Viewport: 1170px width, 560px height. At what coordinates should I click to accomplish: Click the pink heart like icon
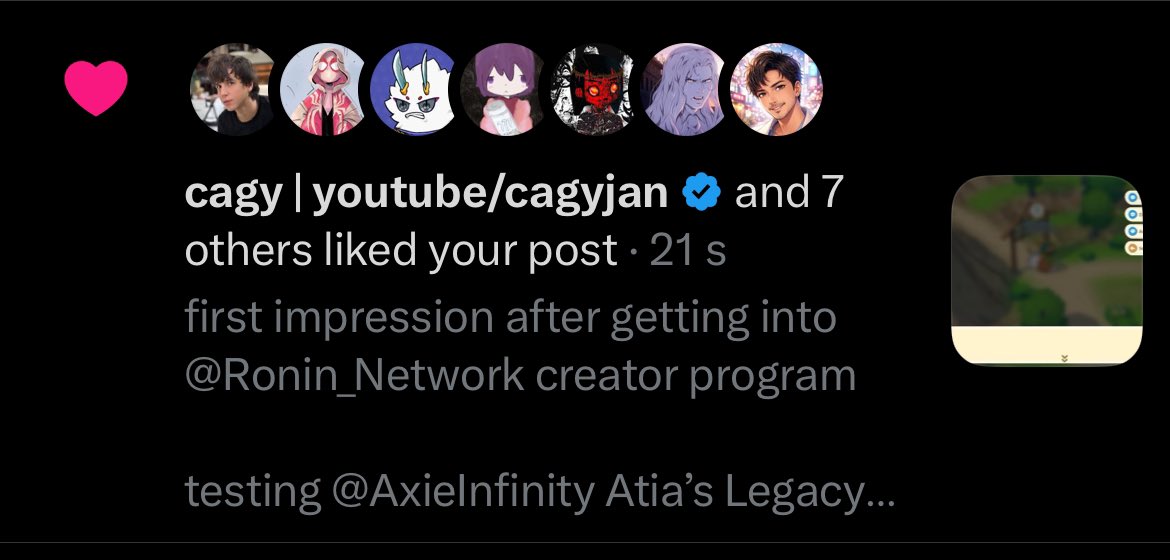[x=96, y=88]
